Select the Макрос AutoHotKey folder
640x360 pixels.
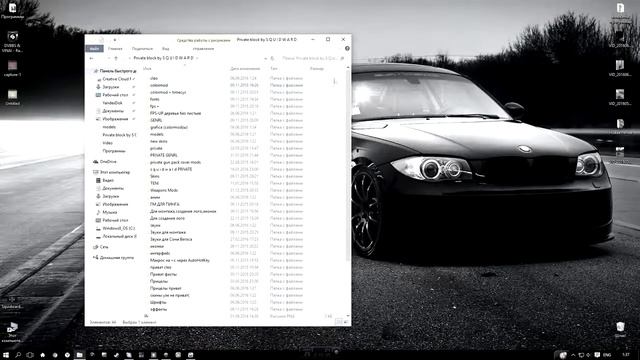pos(180,260)
